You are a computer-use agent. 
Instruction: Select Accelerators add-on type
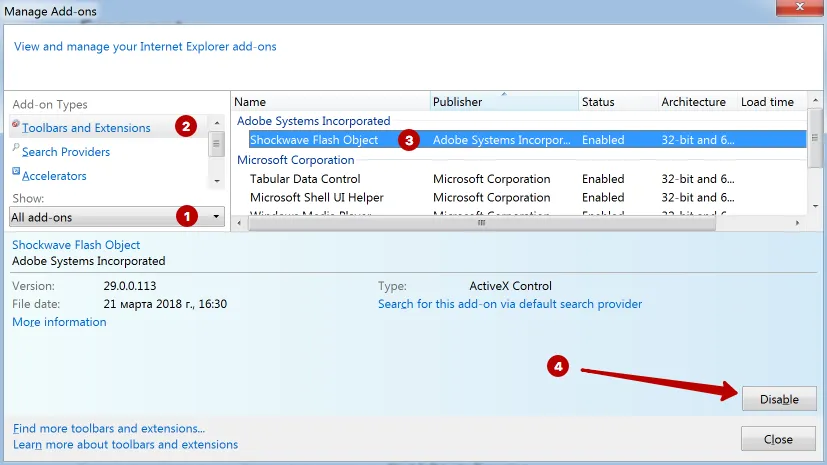54,176
